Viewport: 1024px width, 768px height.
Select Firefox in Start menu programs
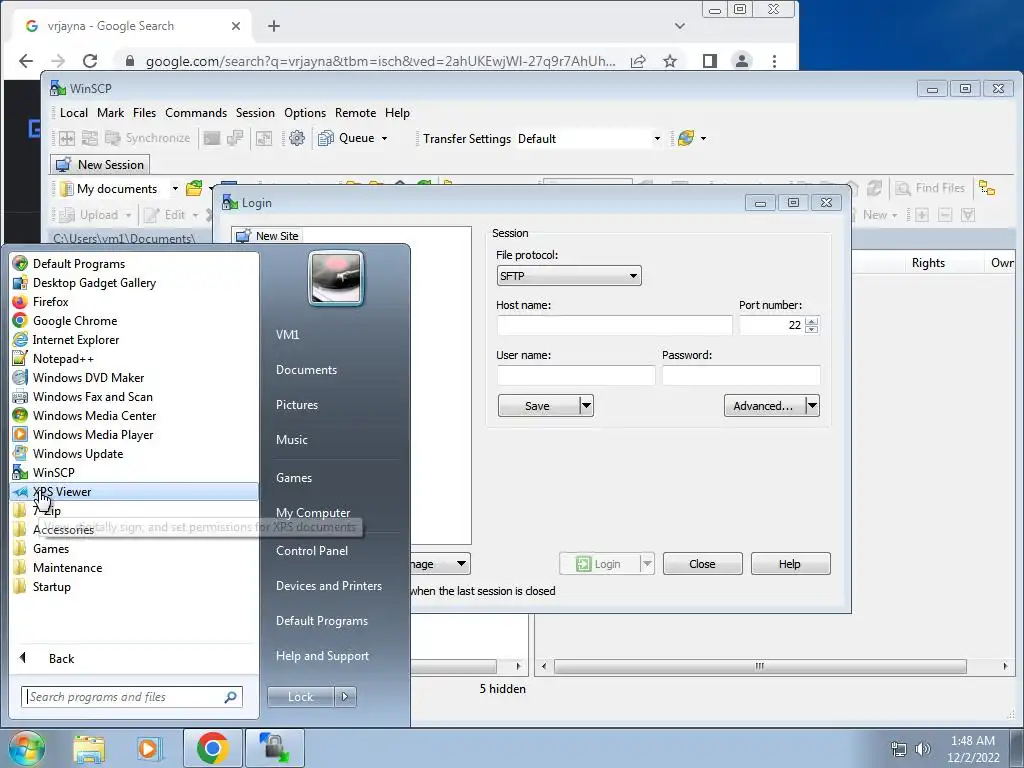[135, 302]
